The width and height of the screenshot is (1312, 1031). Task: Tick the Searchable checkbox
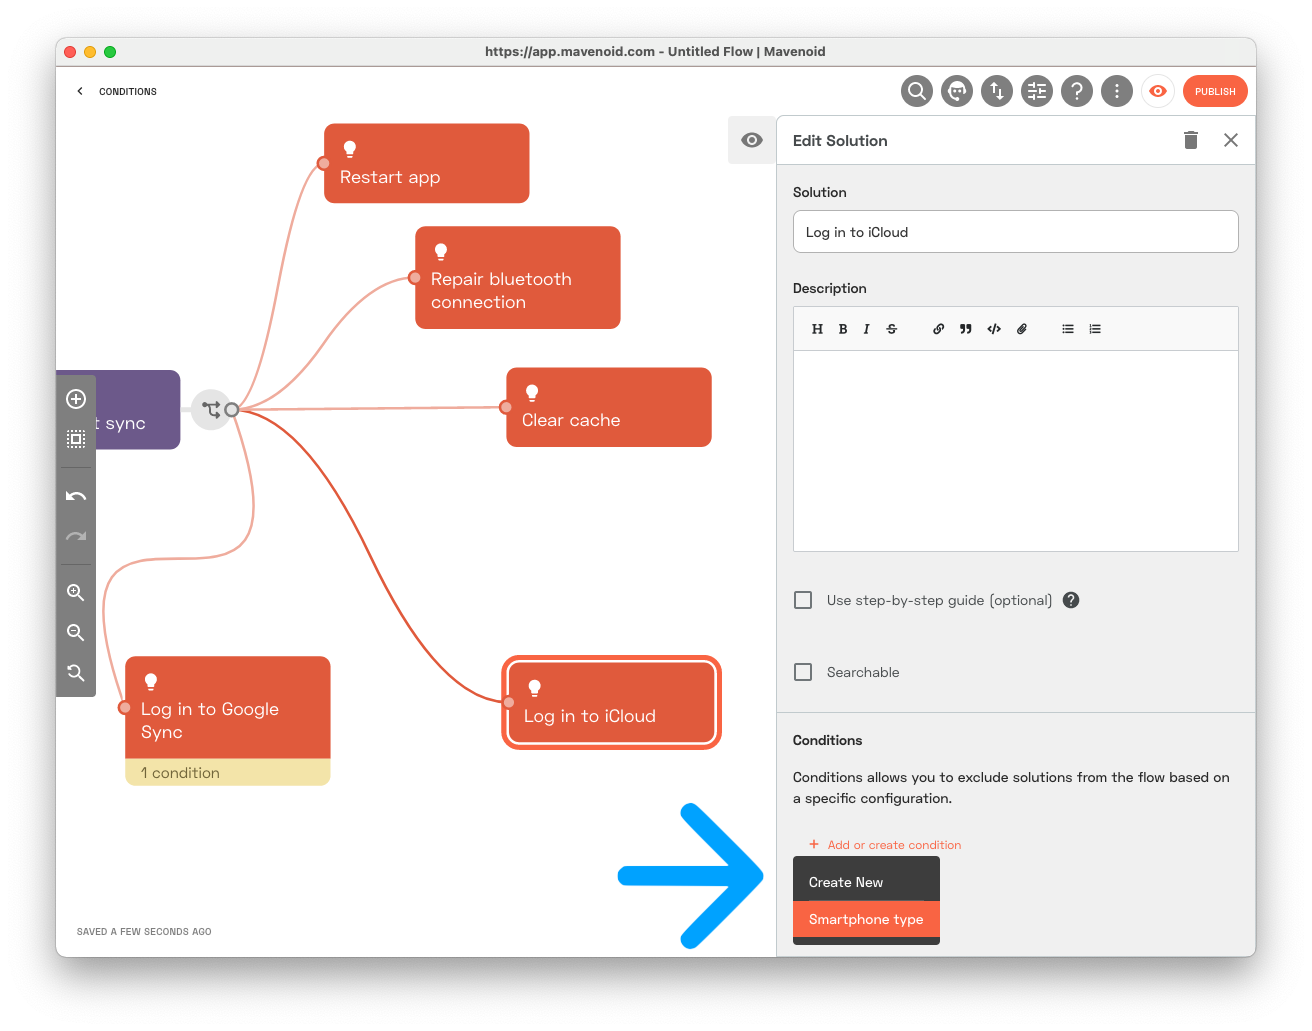(x=803, y=672)
